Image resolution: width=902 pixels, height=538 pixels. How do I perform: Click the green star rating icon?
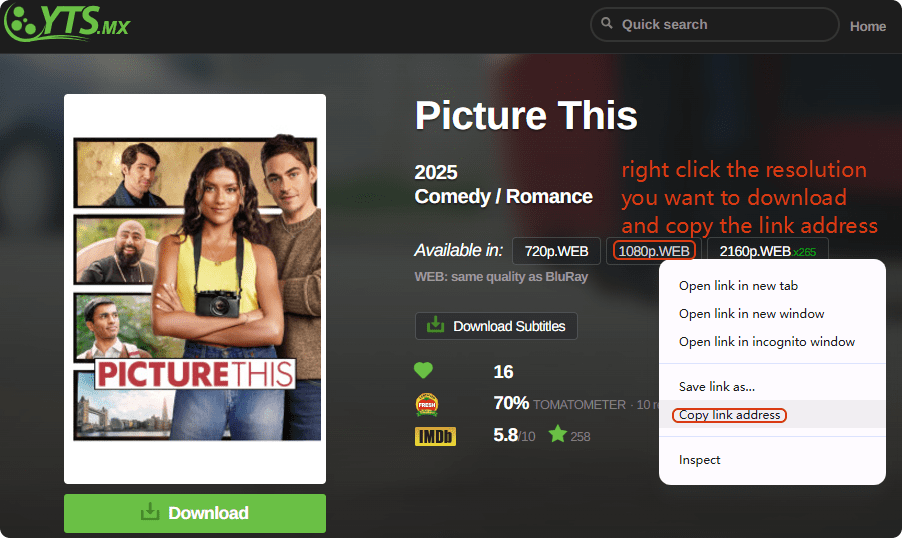pyautogui.click(x=557, y=435)
